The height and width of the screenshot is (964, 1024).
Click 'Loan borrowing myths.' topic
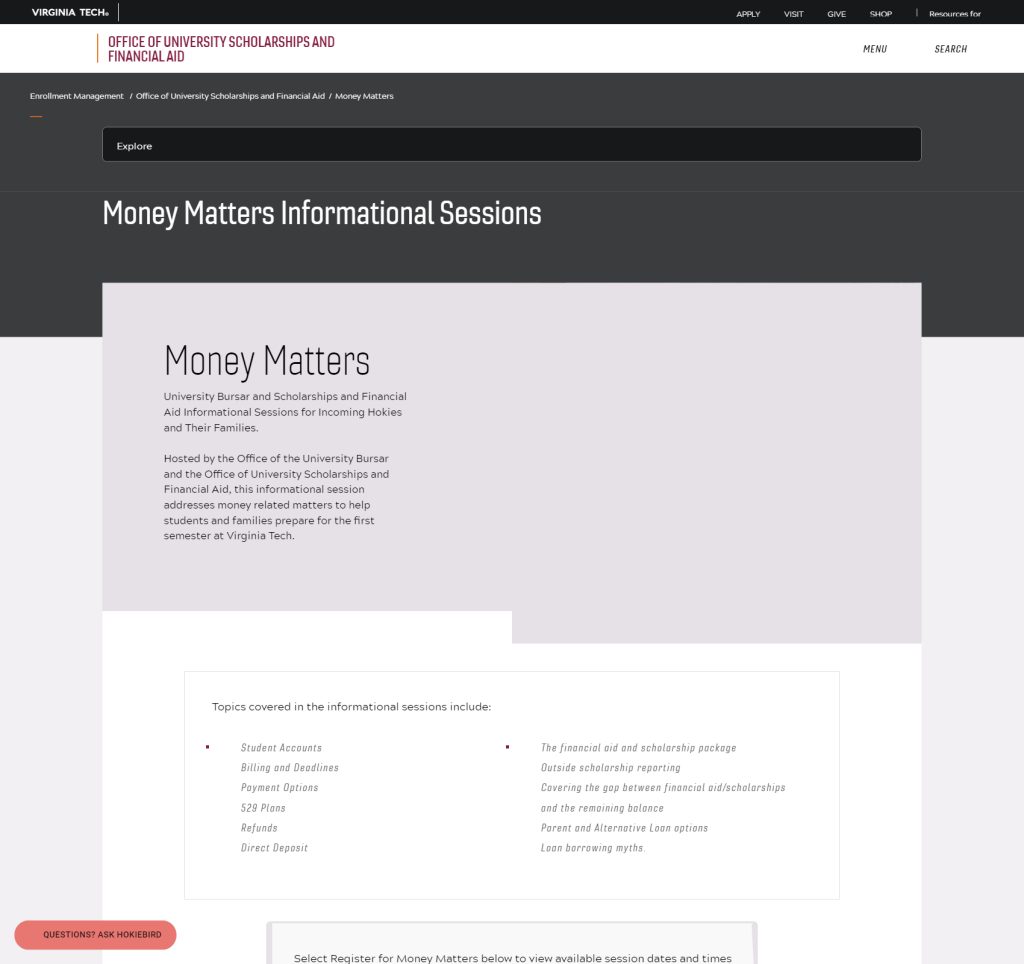coord(593,848)
